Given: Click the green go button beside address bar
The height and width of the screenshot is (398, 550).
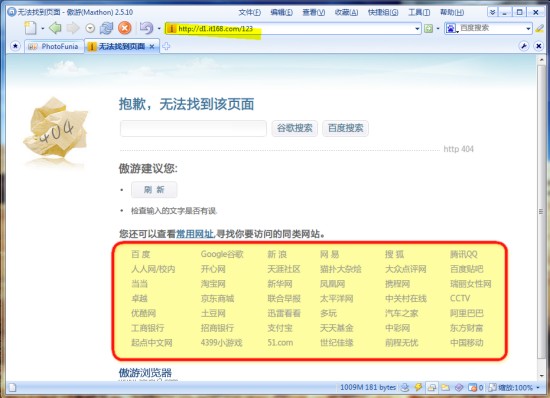Looking at the screenshot, I should 428,28.
